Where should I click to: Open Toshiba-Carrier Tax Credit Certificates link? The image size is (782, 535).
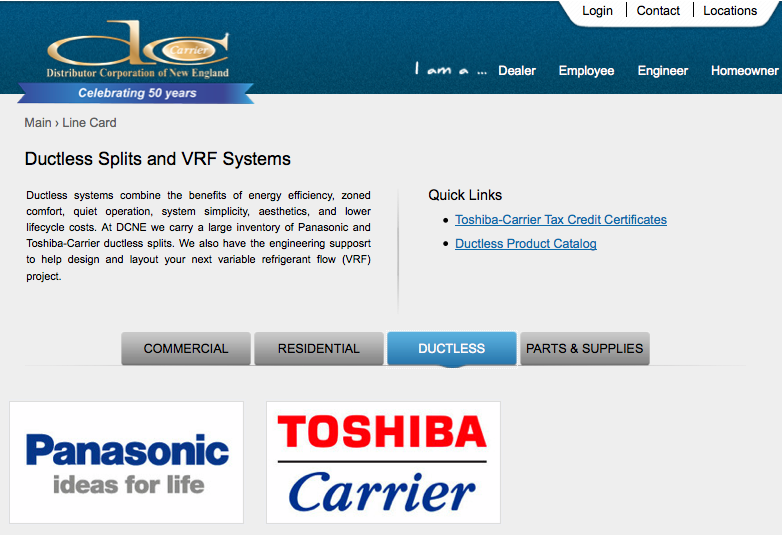pyautogui.click(x=561, y=220)
